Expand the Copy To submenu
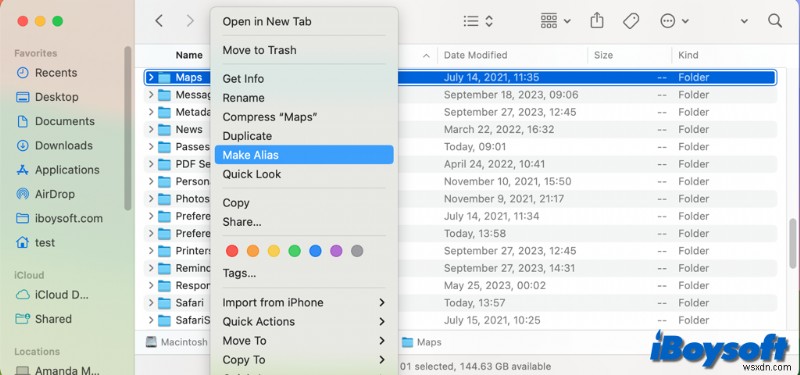Screen dimensions: 800x375 coord(304,360)
